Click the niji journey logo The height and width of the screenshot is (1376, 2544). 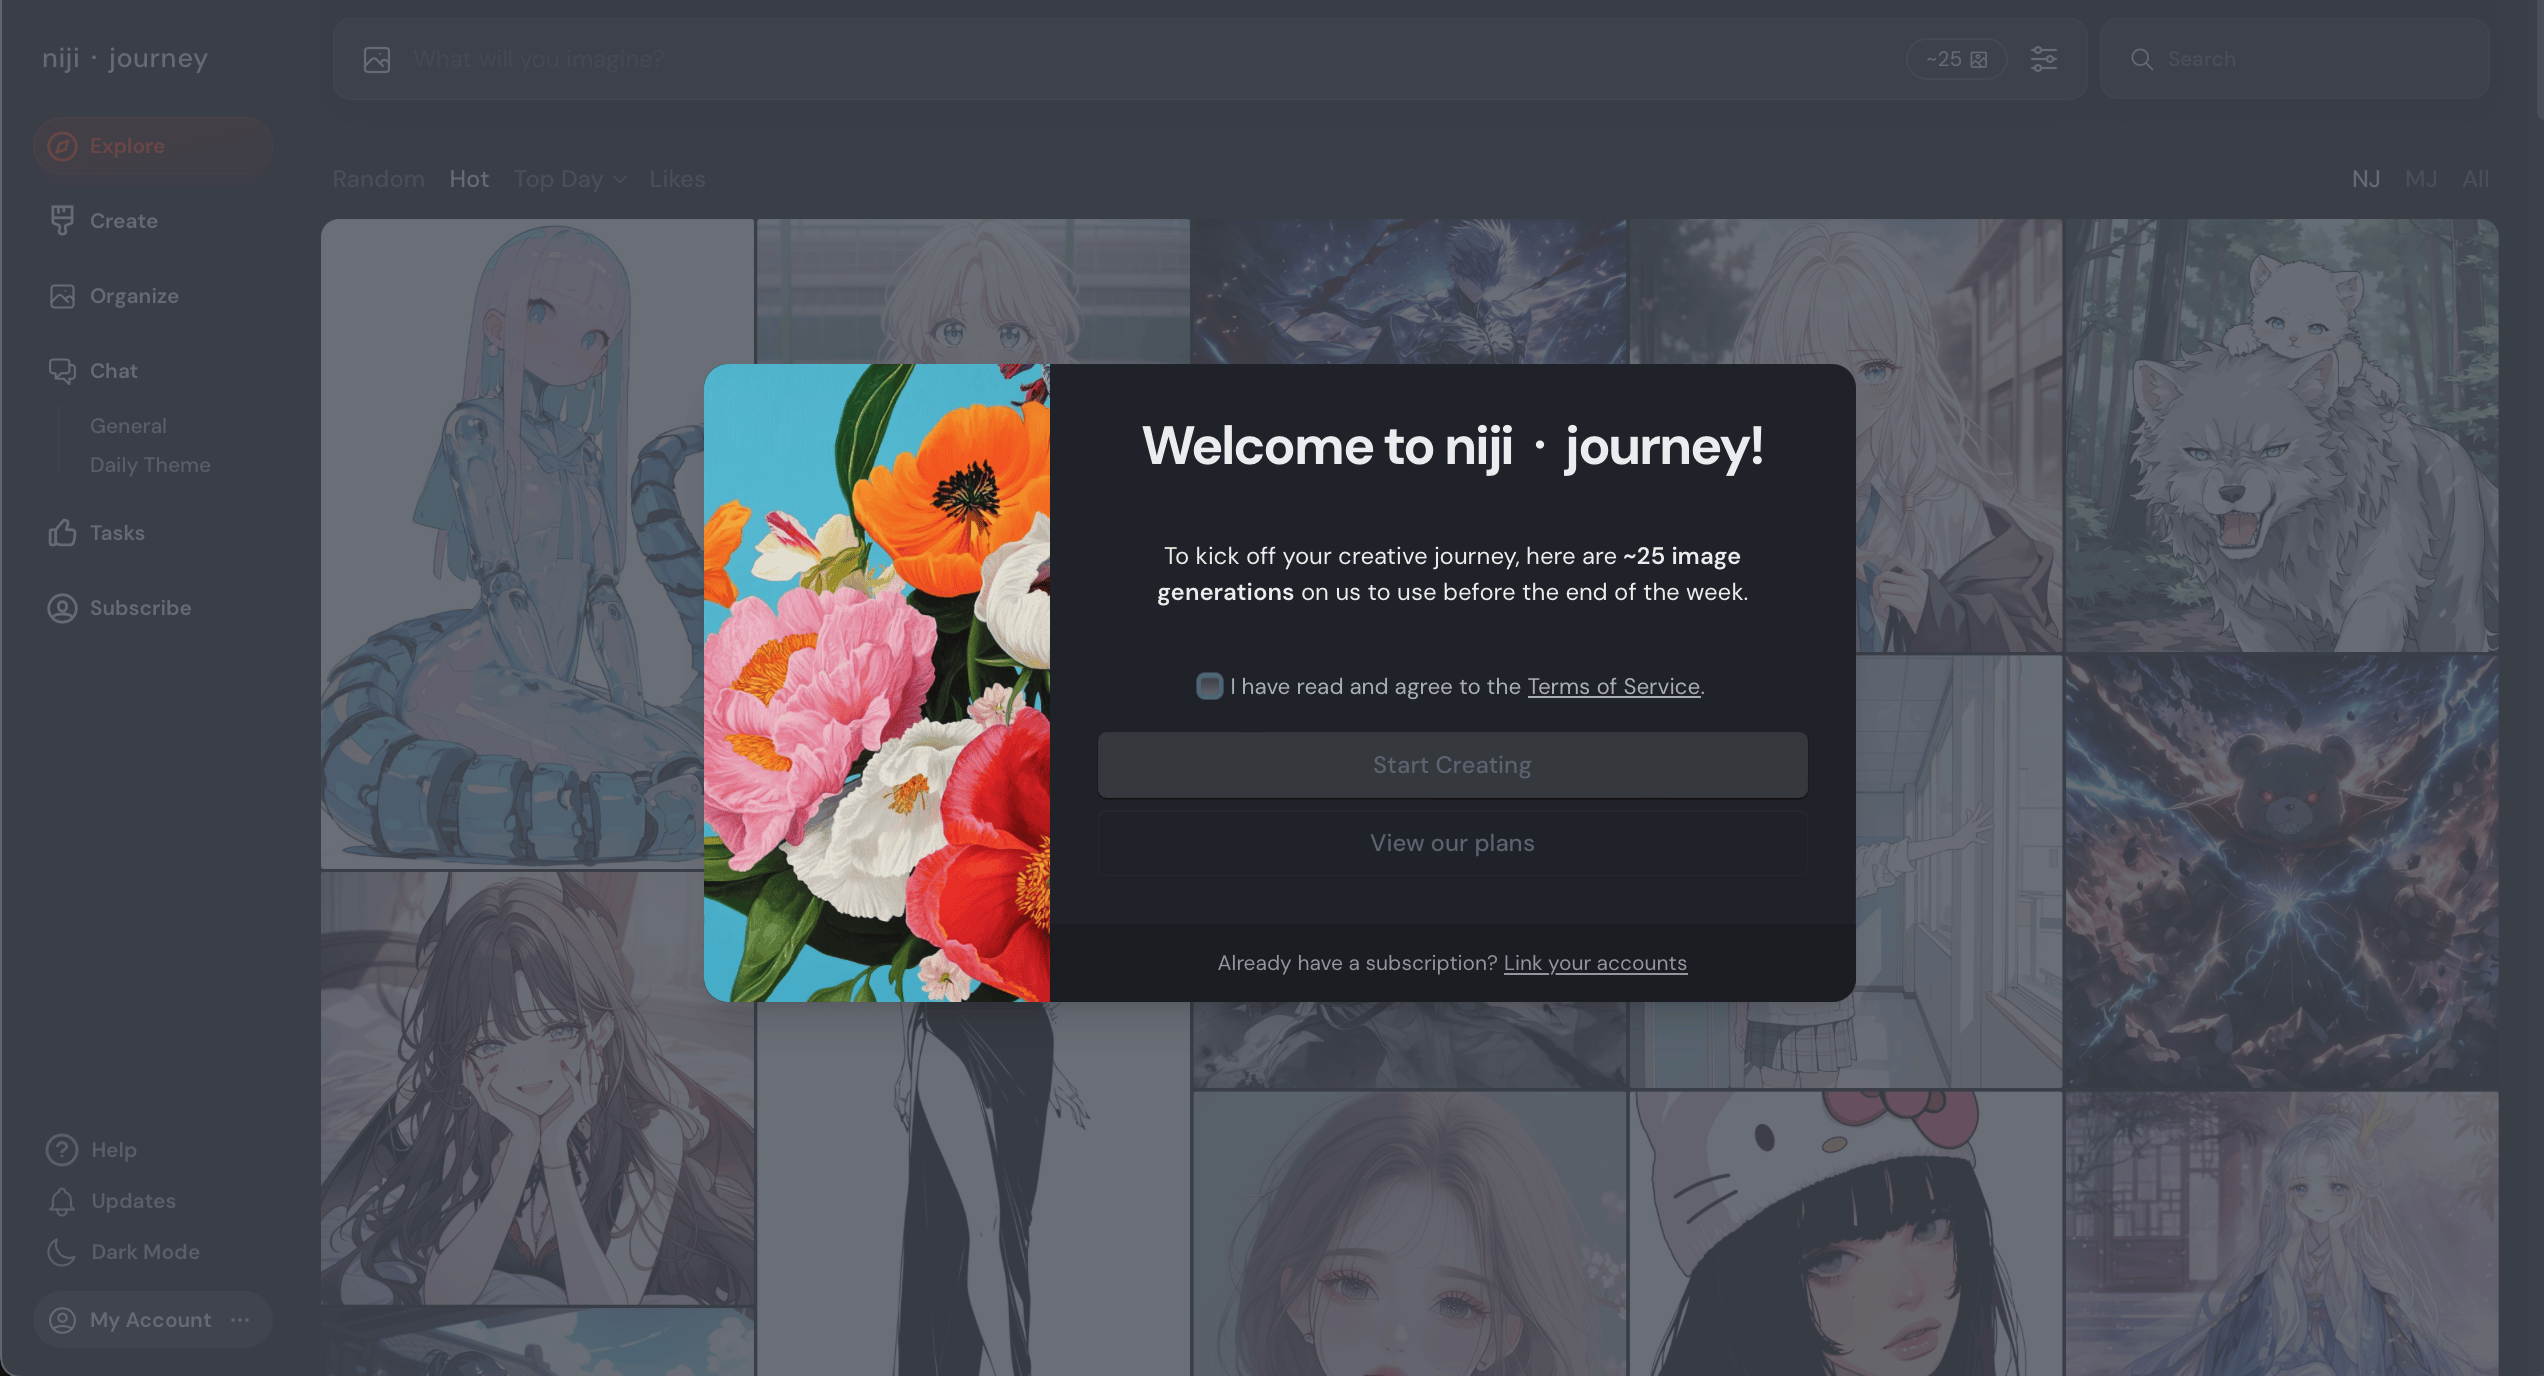(125, 59)
